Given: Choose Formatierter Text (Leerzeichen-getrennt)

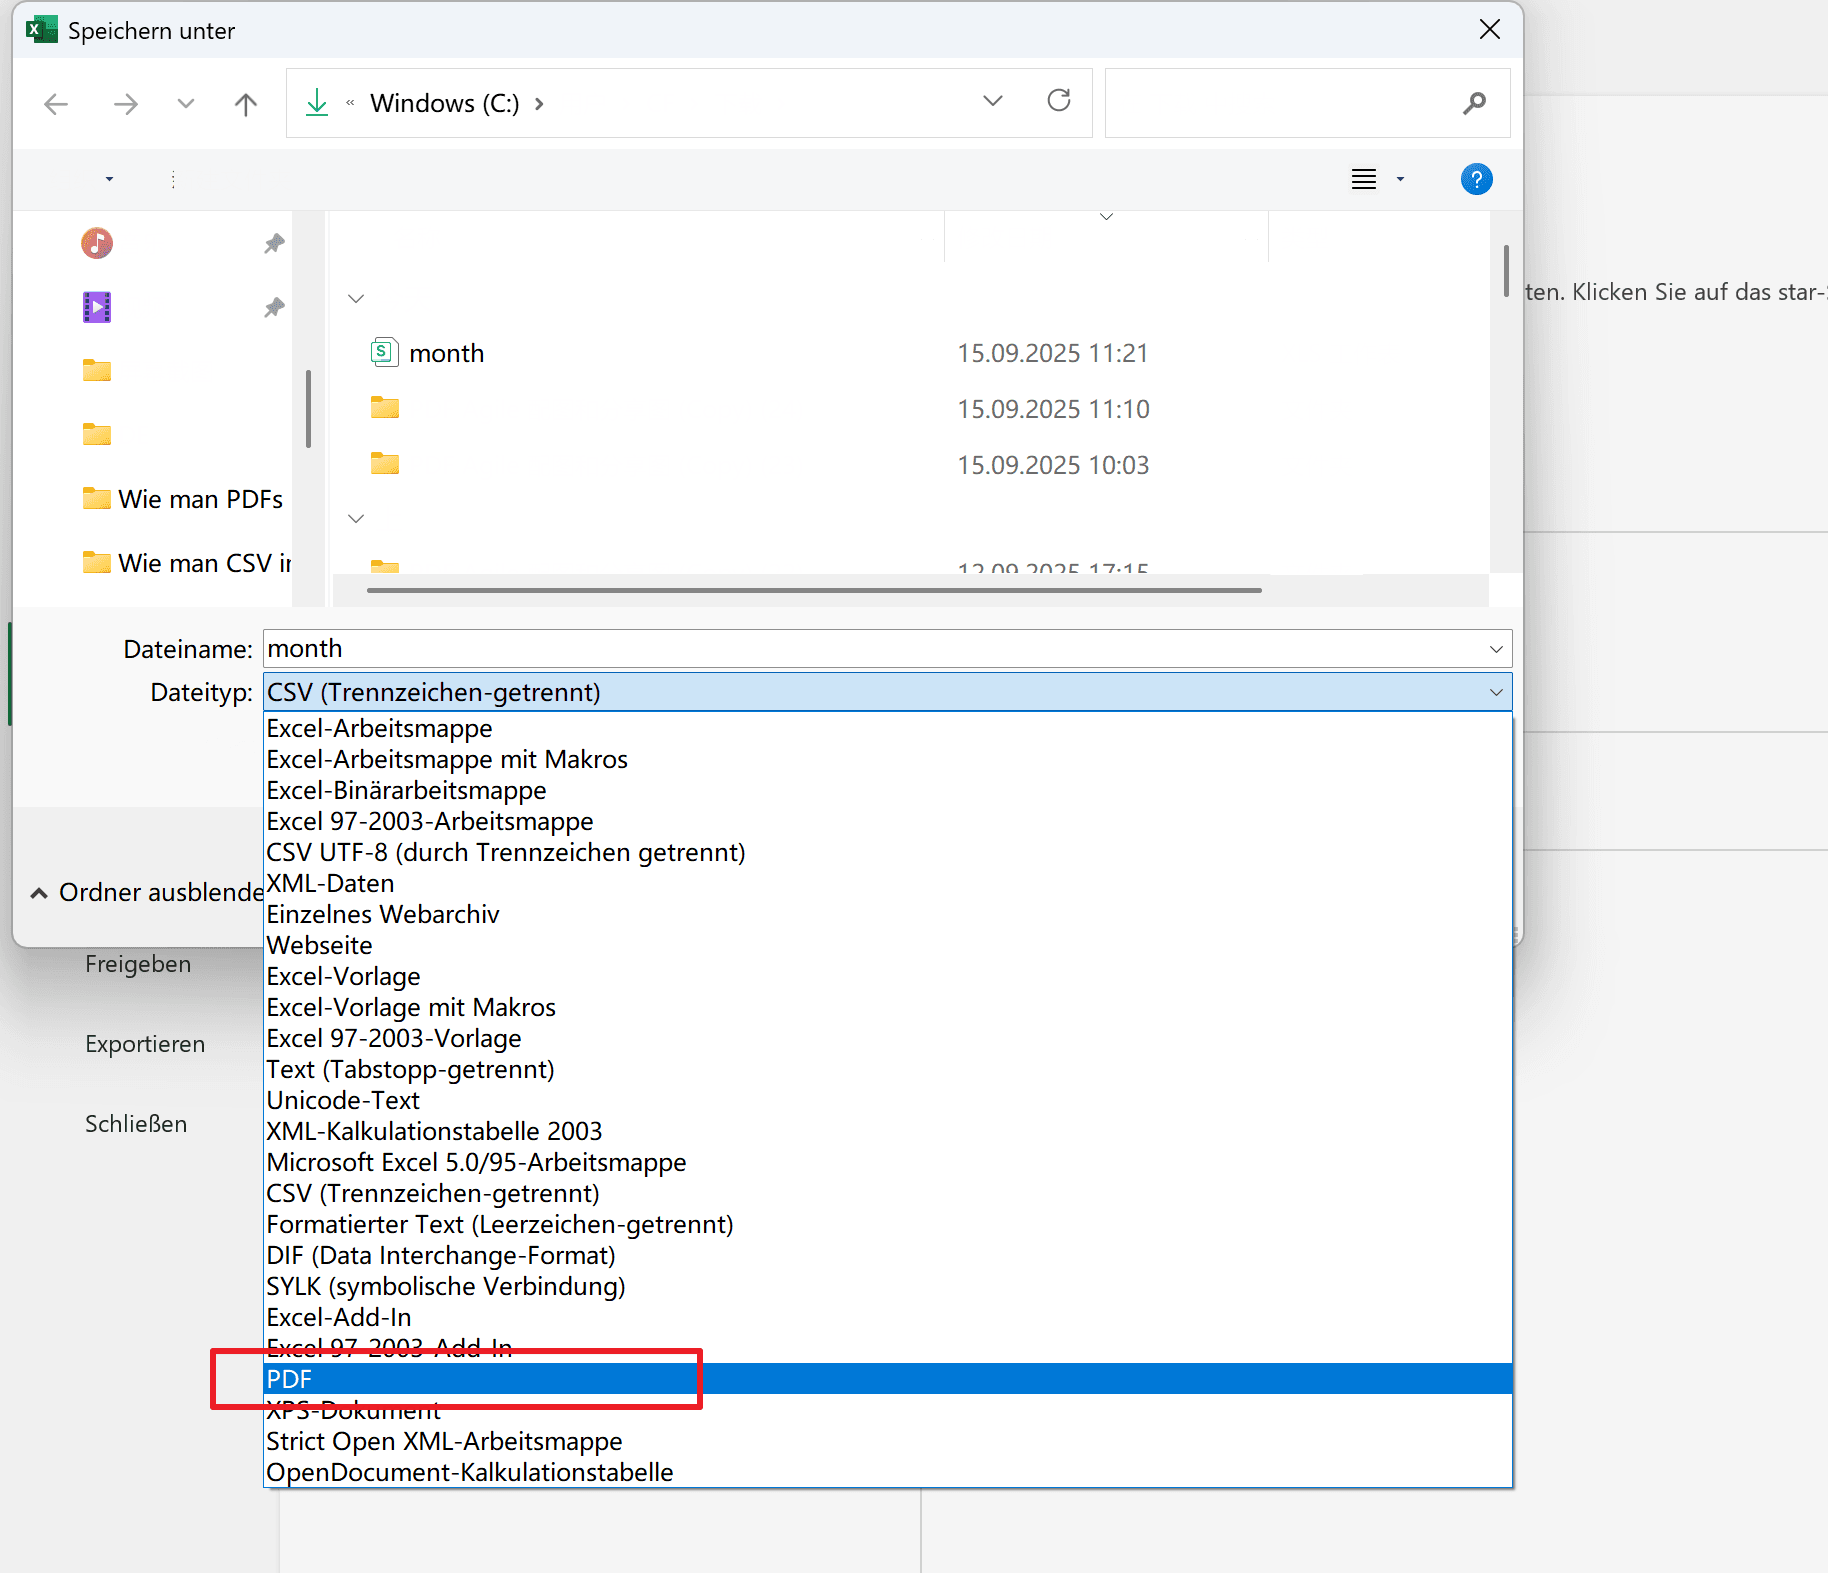Looking at the screenshot, I should [x=887, y=1224].
